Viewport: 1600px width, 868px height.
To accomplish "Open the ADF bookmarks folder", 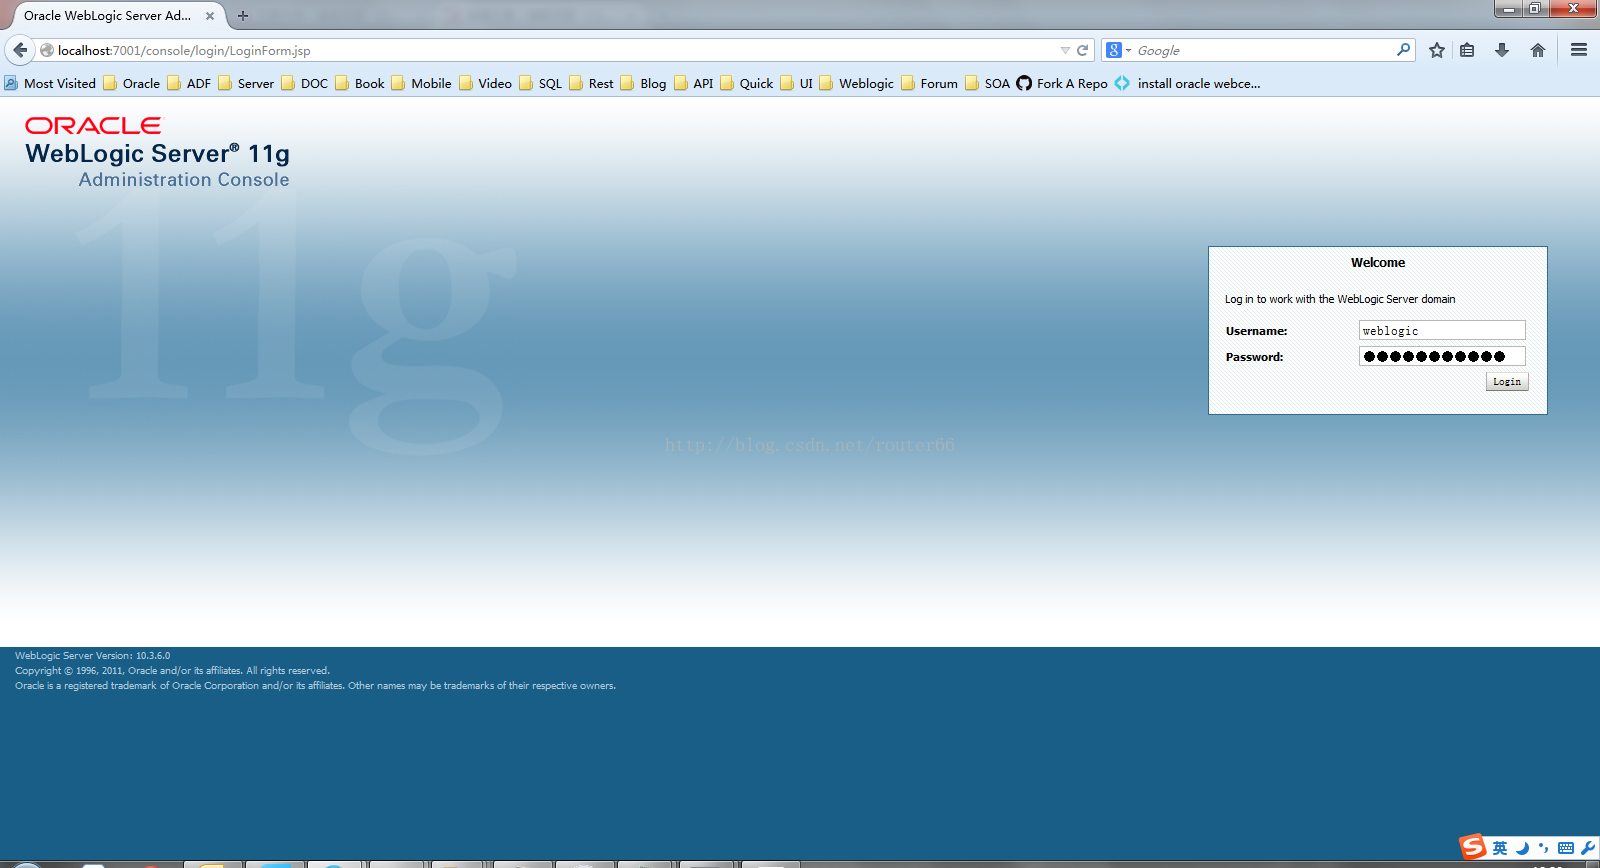I will tap(189, 83).
